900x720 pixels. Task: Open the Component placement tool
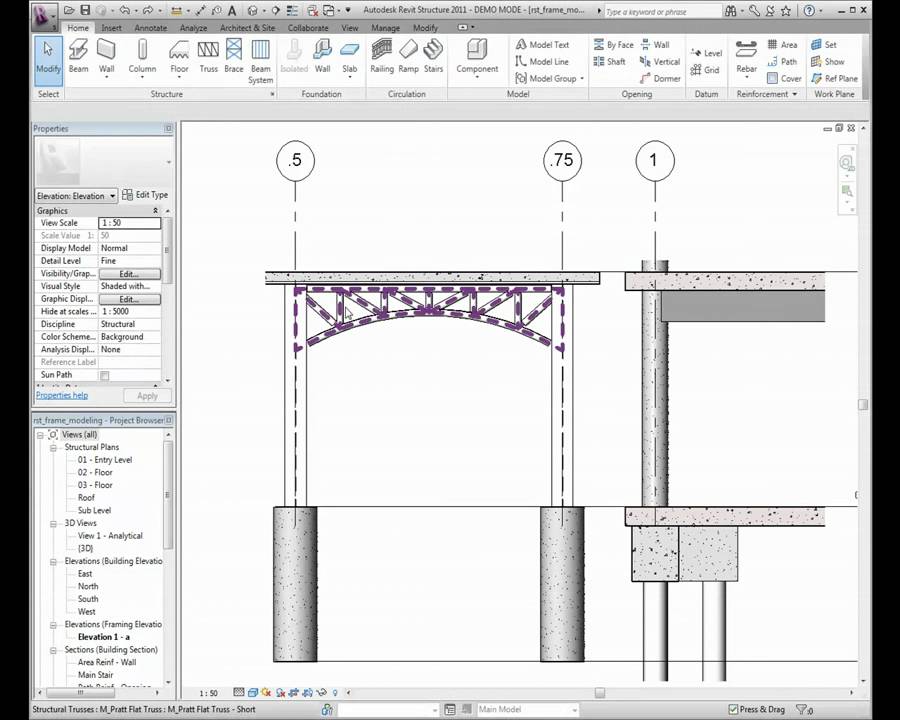(x=477, y=55)
